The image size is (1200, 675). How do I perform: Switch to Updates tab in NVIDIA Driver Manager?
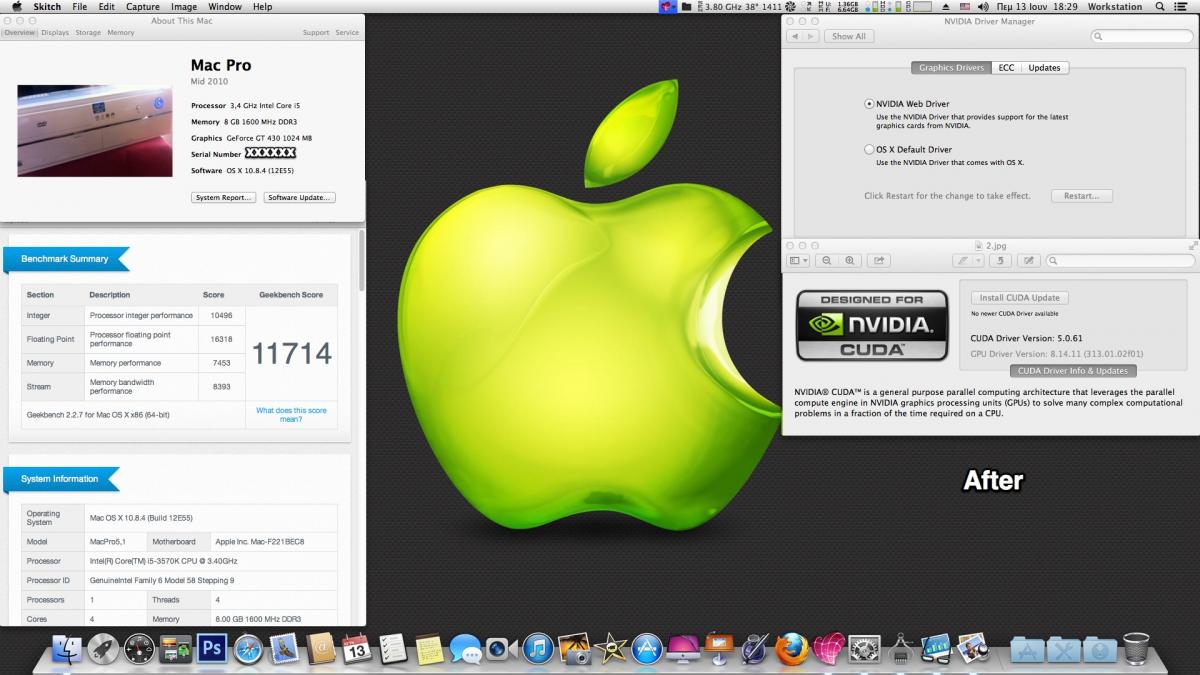1044,68
